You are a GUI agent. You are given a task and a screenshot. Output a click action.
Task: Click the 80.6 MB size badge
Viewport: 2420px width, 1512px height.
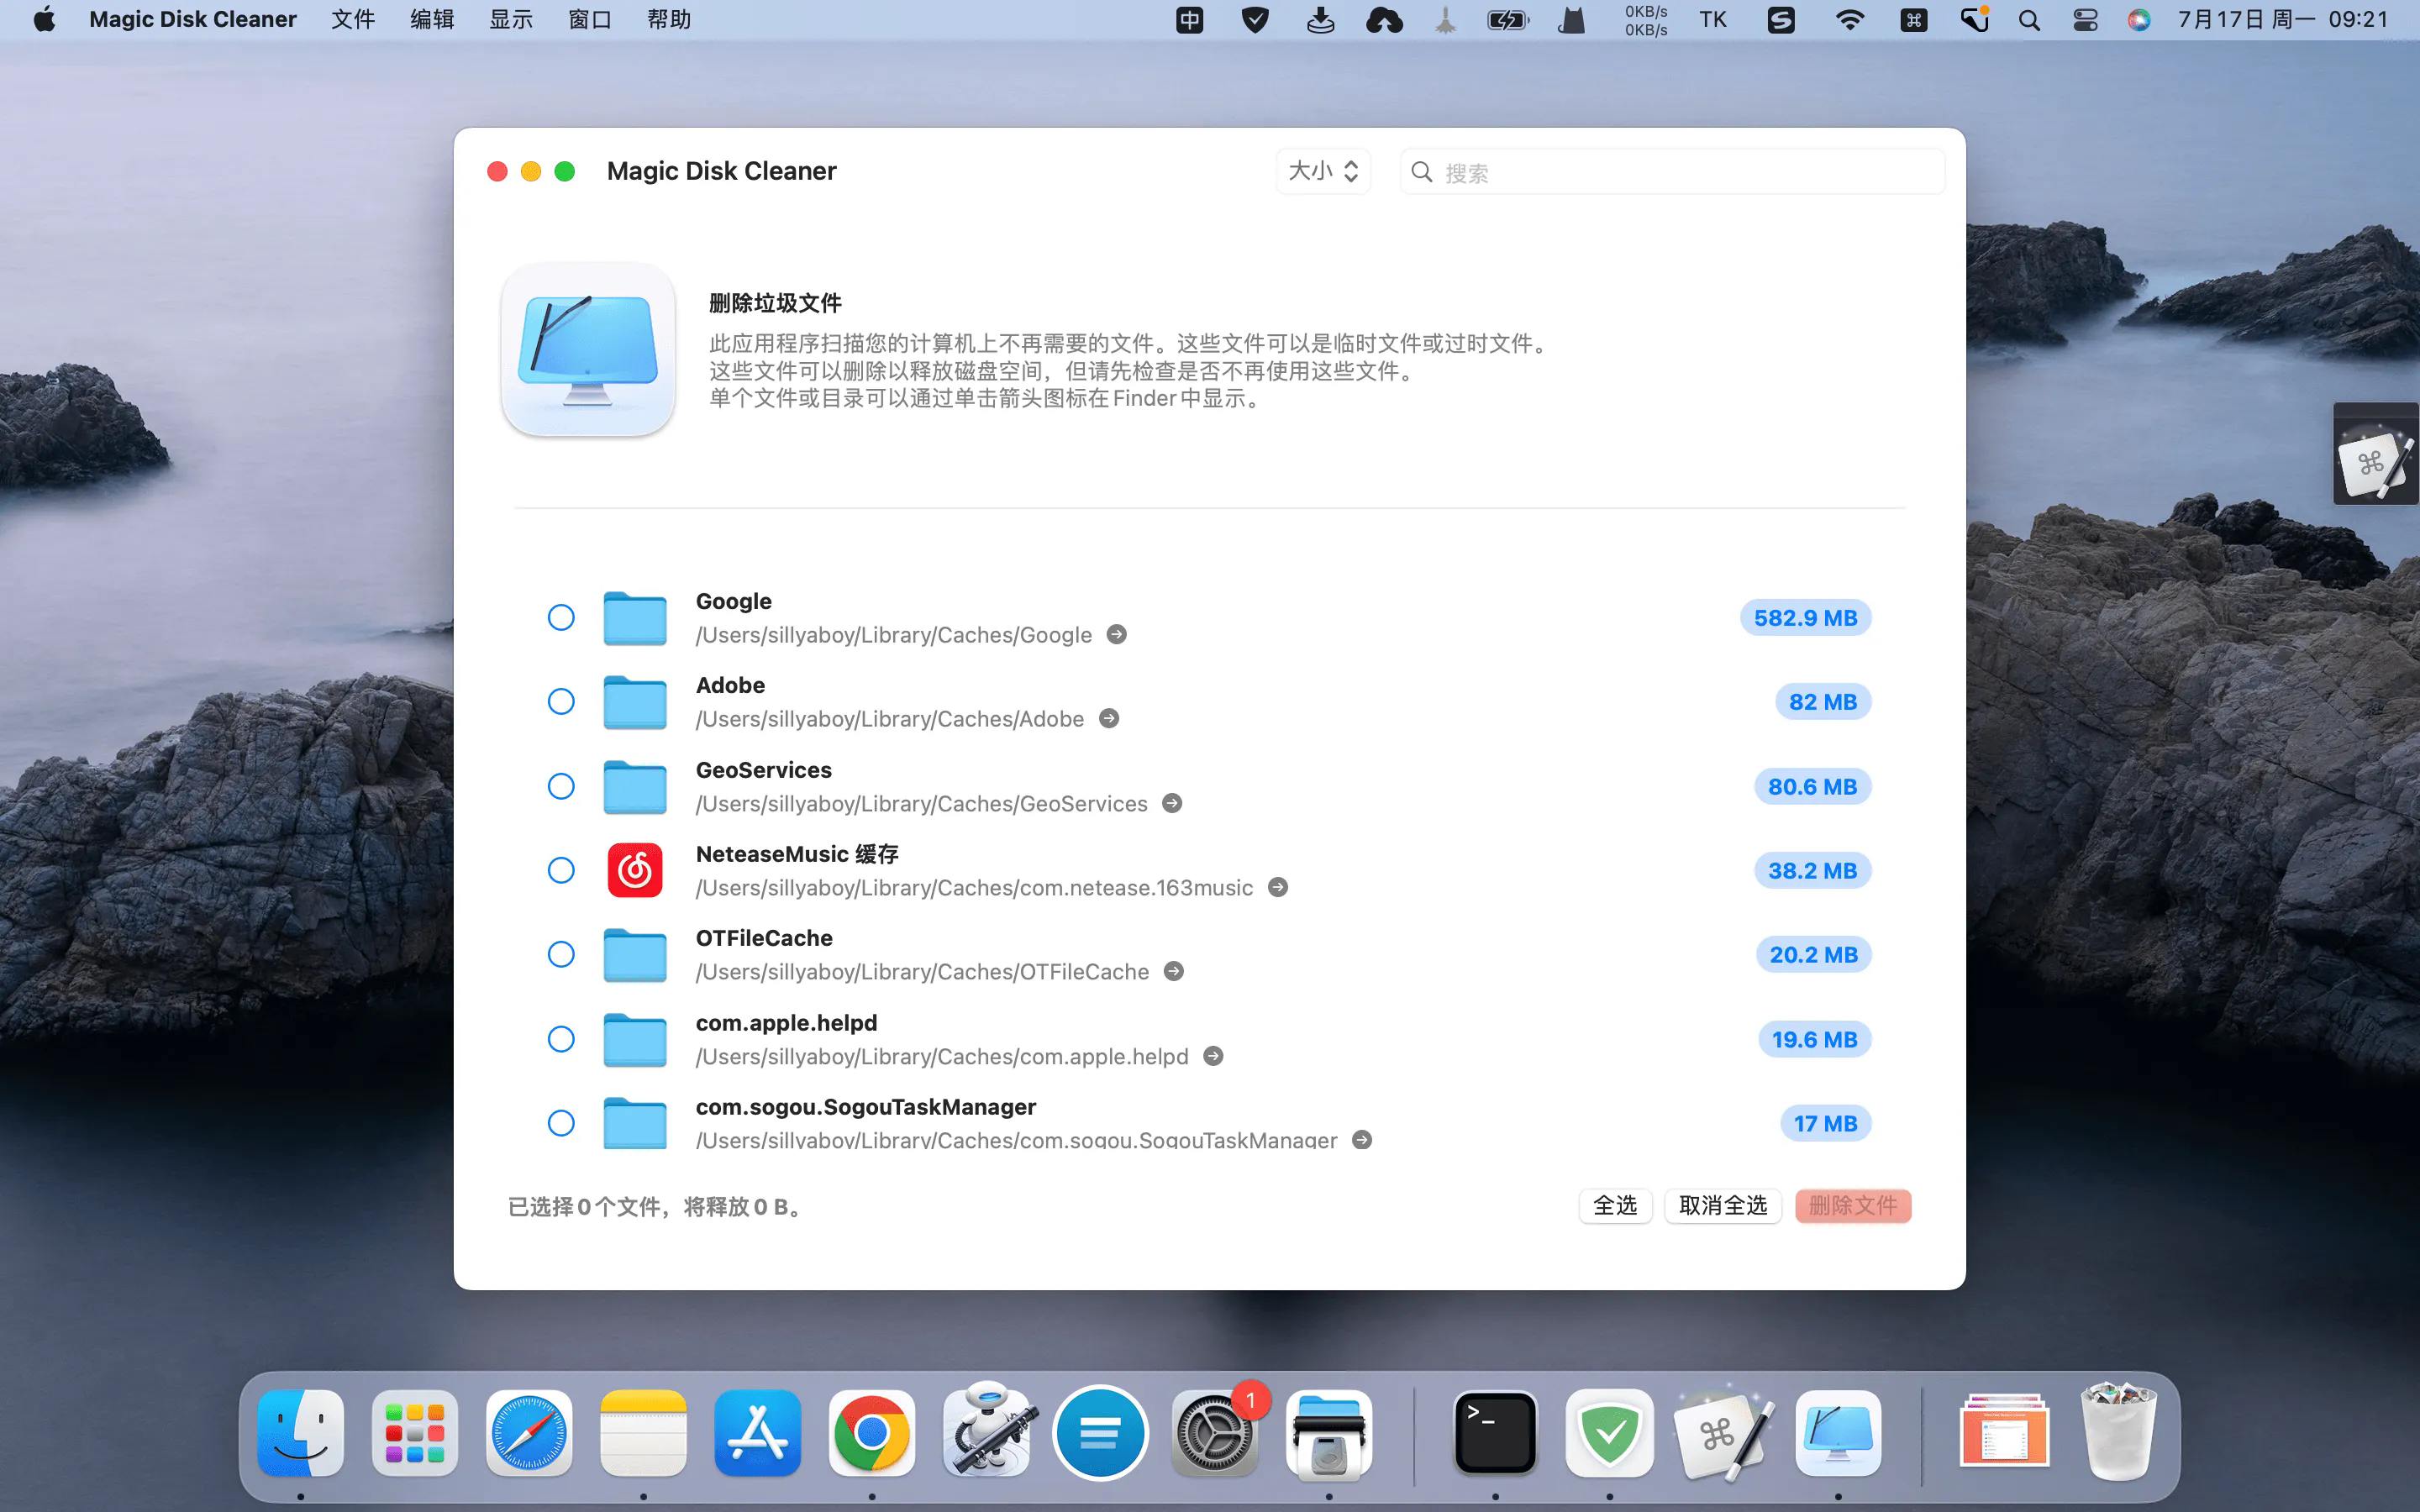pyautogui.click(x=1812, y=787)
